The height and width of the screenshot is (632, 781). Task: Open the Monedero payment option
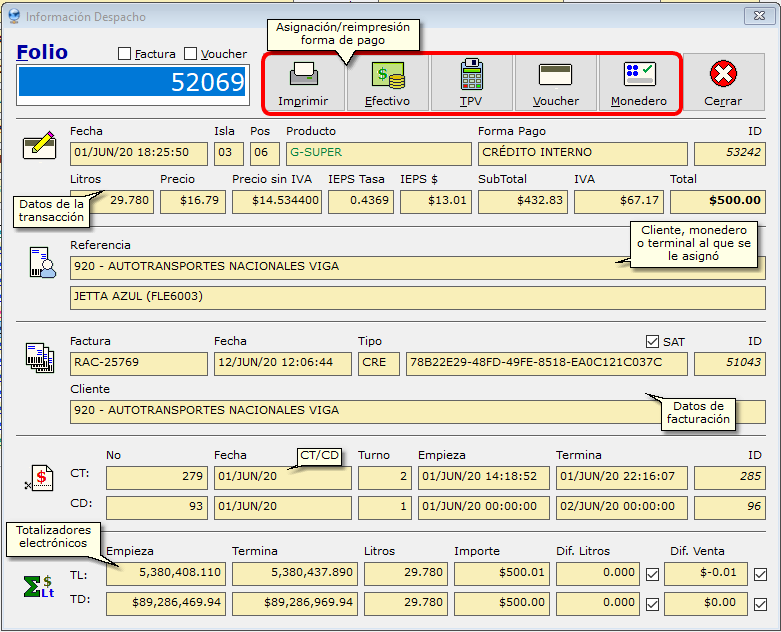point(639,82)
